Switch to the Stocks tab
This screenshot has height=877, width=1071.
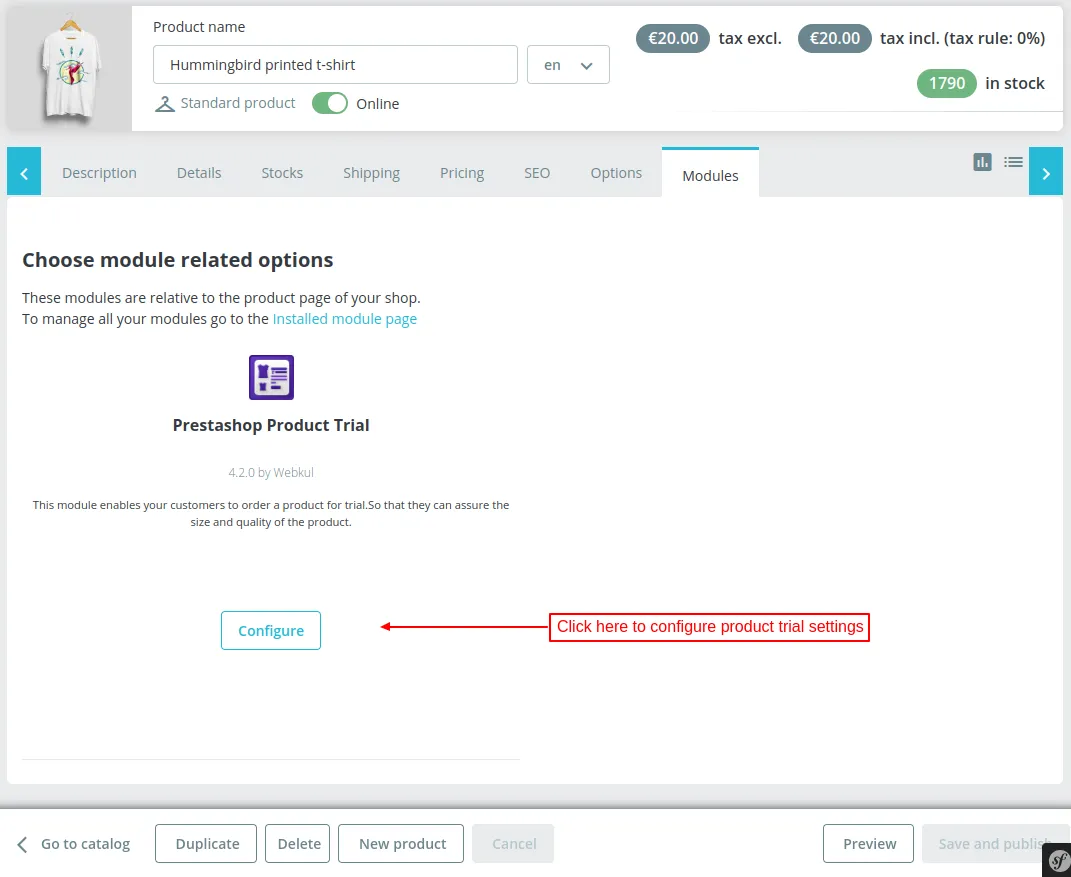pyautogui.click(x=282, y=173)
